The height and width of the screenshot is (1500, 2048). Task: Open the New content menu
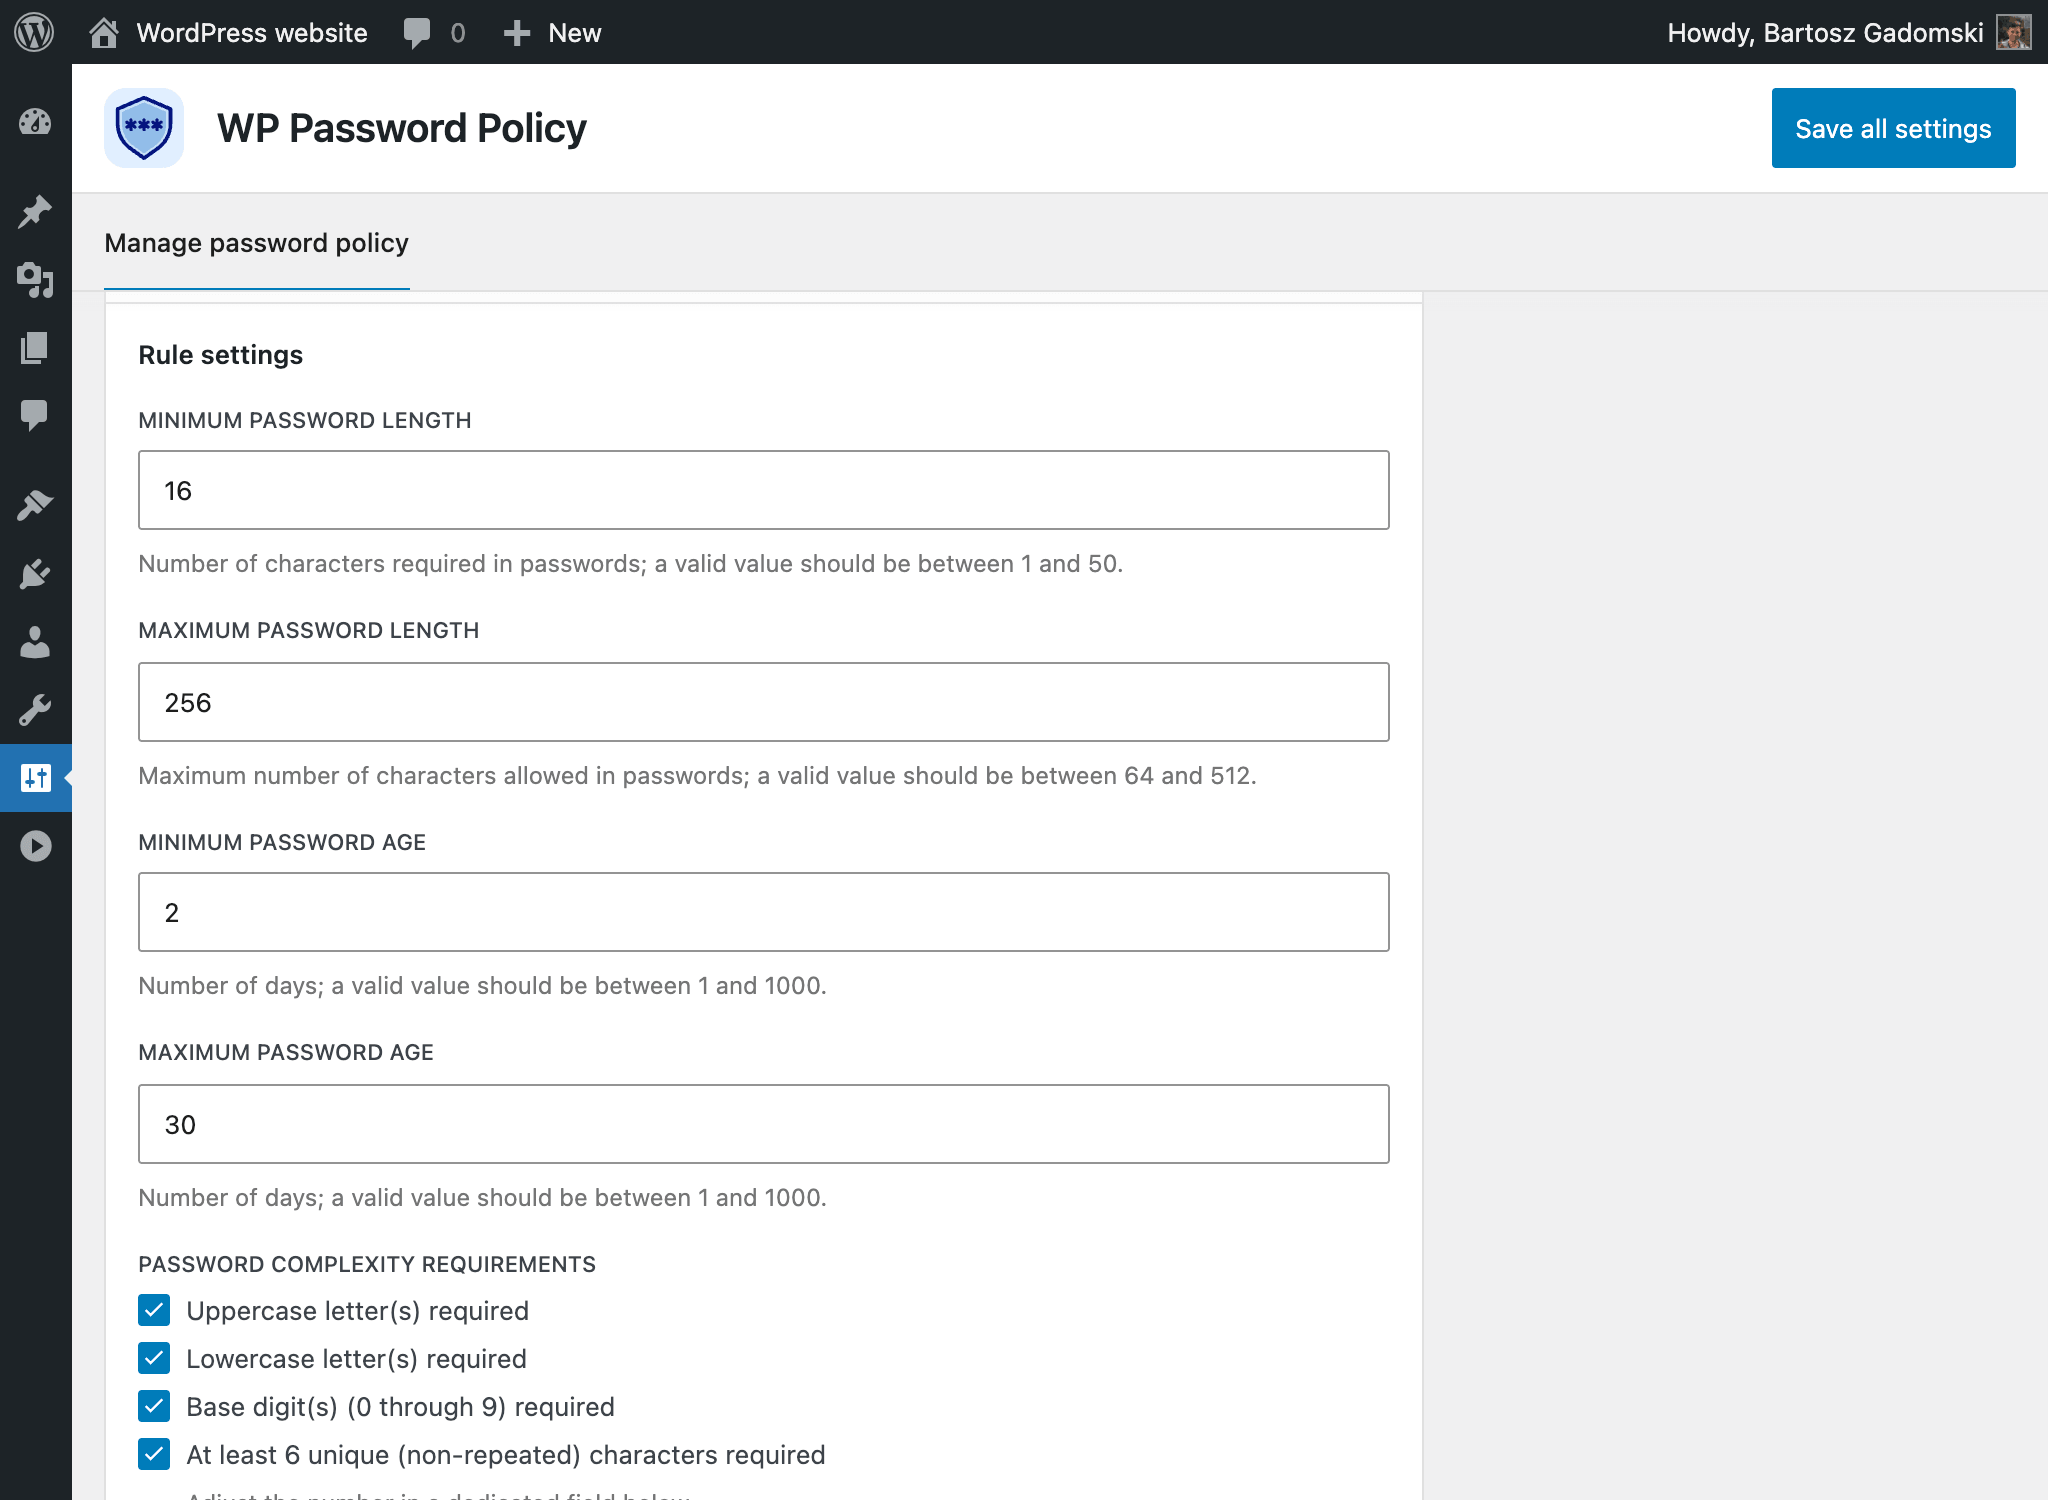click(553, 32)
